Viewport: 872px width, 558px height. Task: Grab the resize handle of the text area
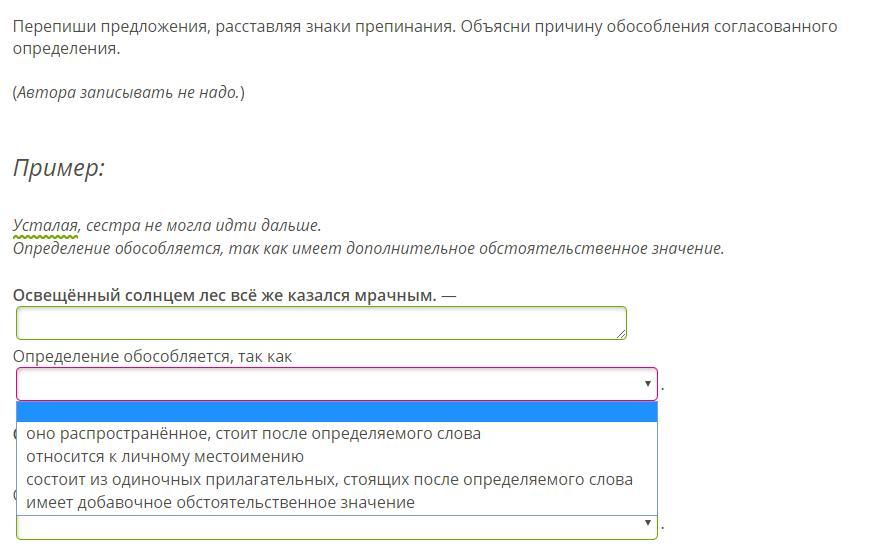[621, 335]
